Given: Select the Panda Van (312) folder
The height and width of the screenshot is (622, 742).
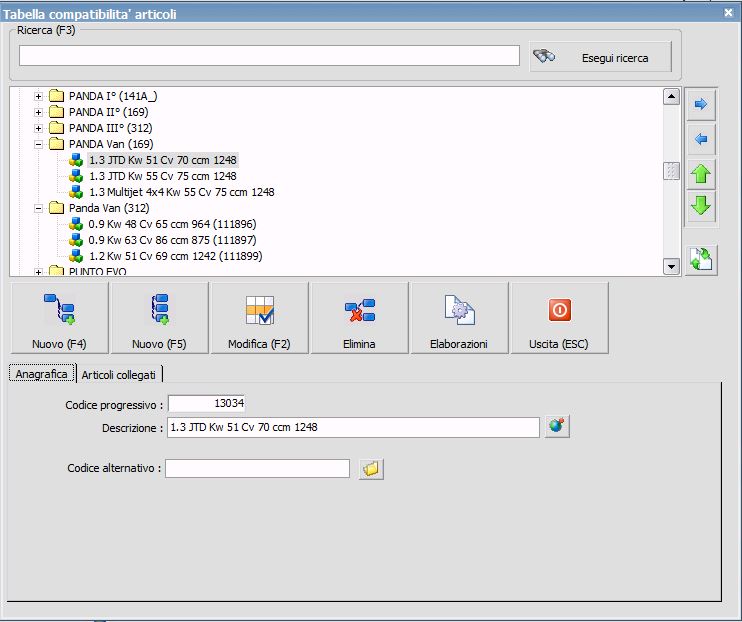Looking at the screenshot, I should (x=109, y=208).
